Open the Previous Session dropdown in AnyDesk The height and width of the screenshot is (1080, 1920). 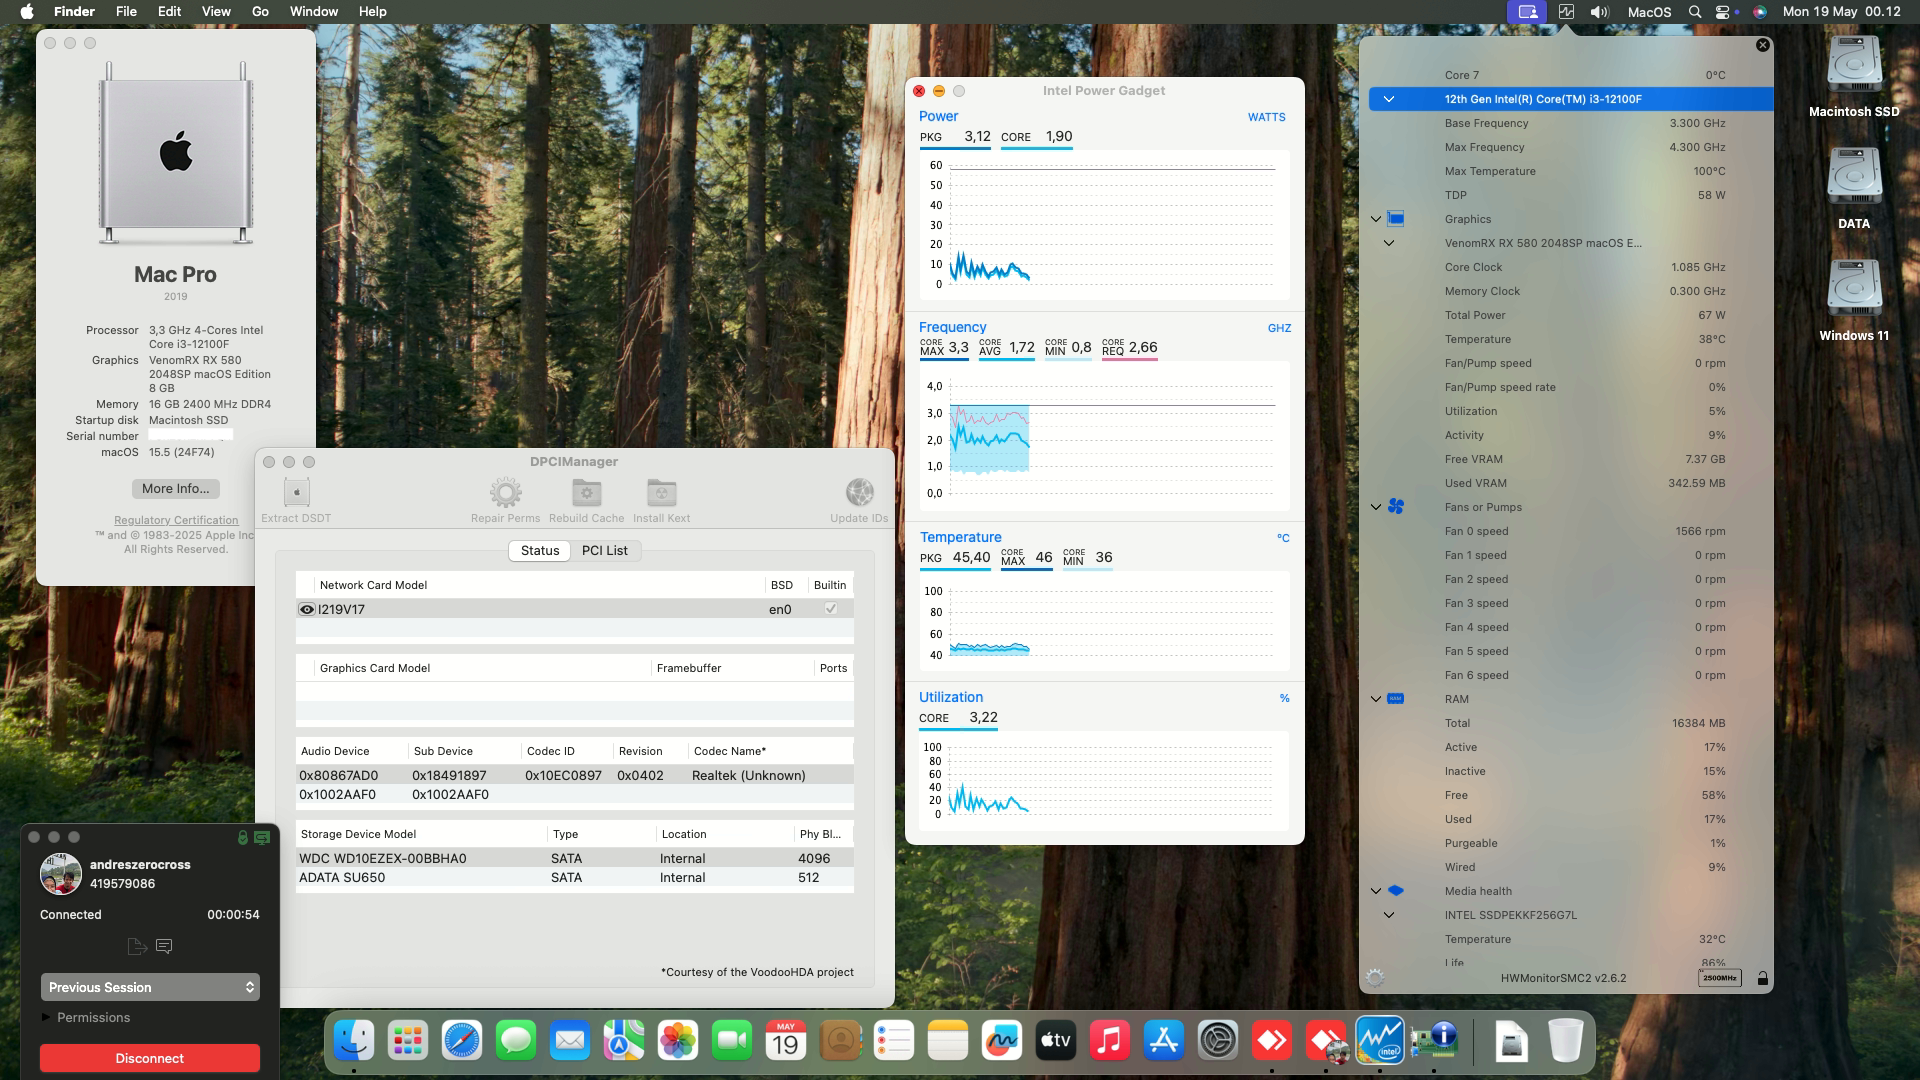[148, 987]
